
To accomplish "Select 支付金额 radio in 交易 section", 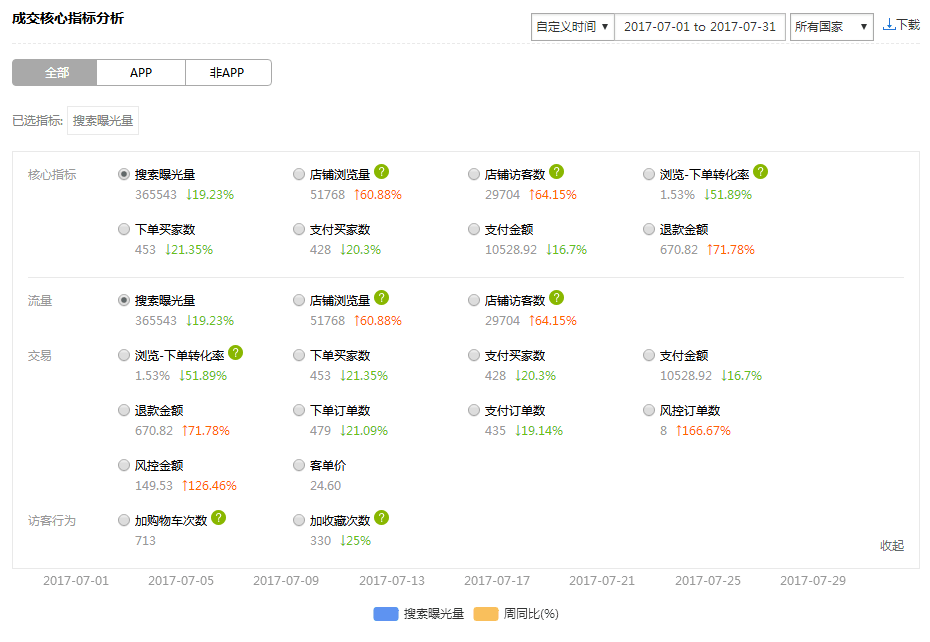I will coord(649,355).
